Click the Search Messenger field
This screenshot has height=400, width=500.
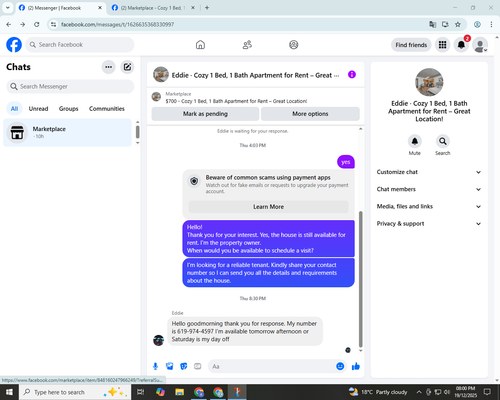(70, 87)
